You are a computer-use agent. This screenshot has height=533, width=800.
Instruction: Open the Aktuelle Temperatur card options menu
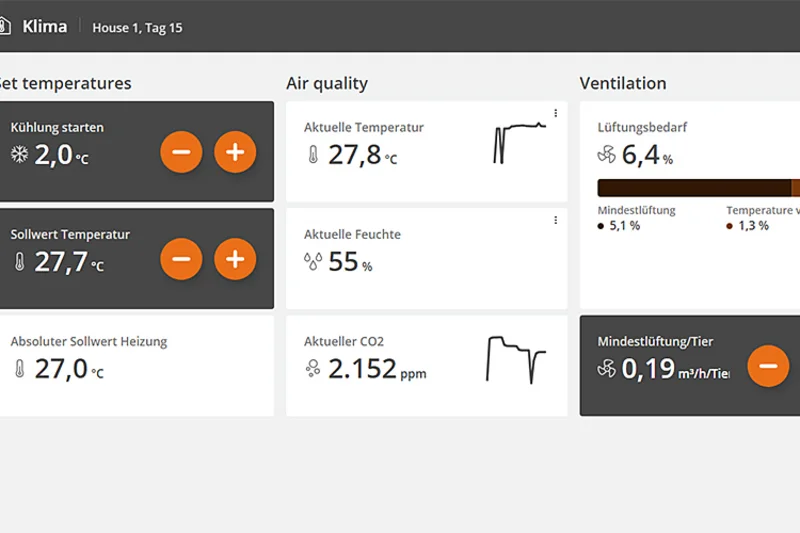click(556, 113)
